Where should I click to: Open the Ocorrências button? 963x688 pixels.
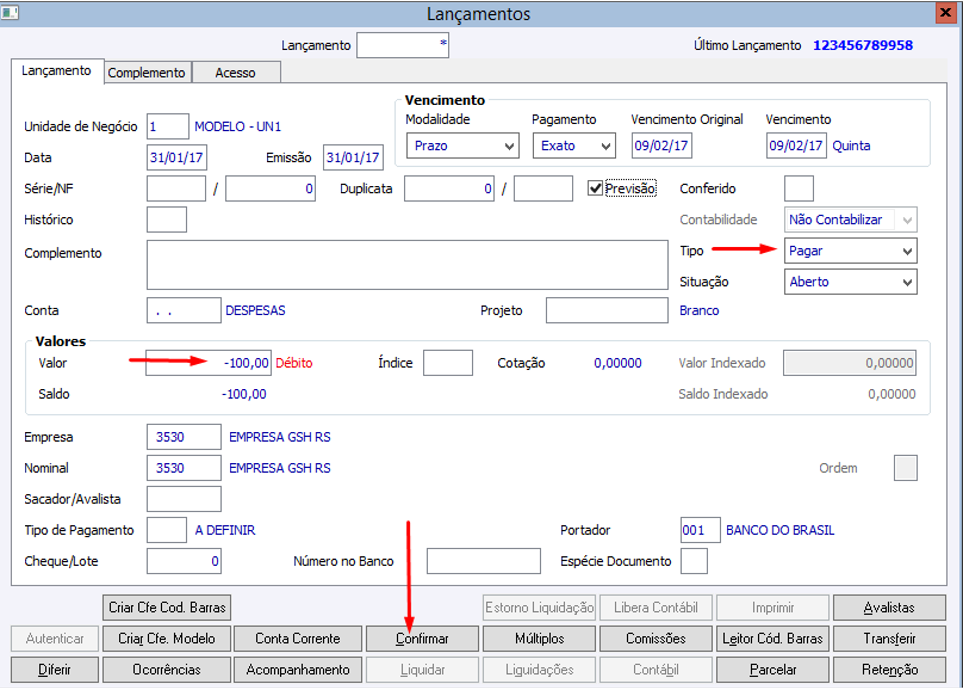point(166,670)
